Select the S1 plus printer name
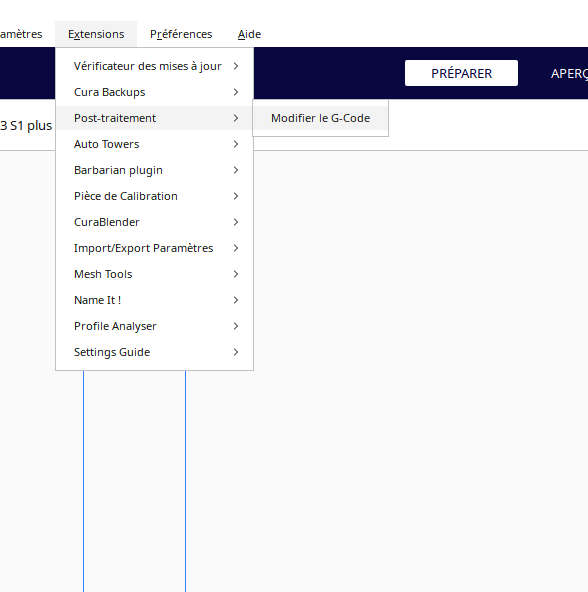 pos(26,125)
